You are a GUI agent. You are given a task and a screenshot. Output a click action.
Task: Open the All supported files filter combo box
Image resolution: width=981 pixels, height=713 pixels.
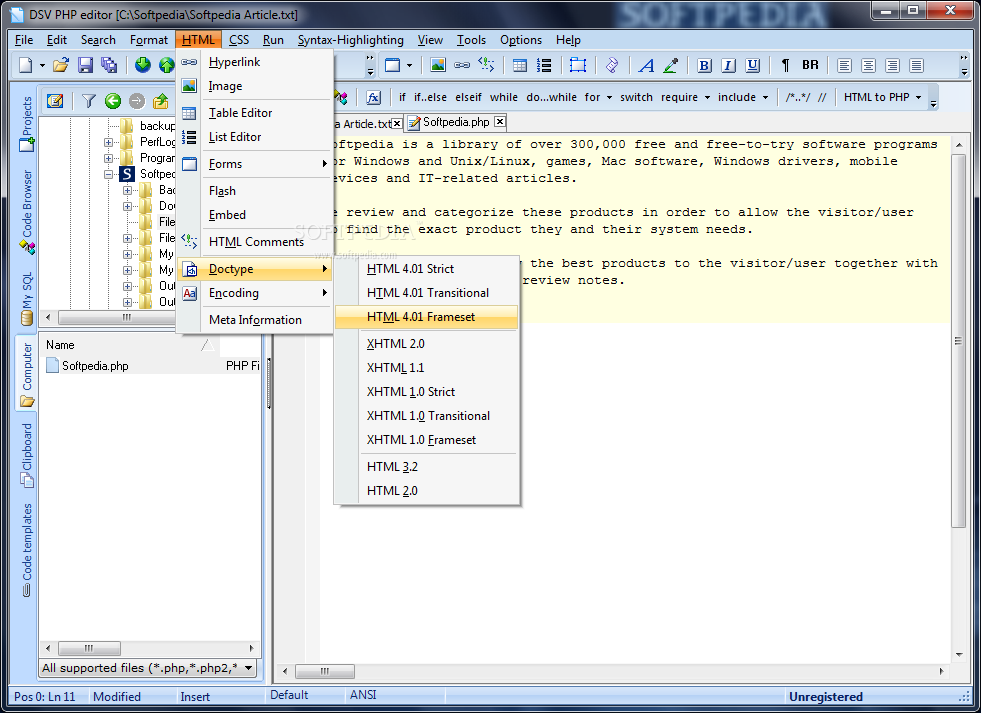pos(148,668)
